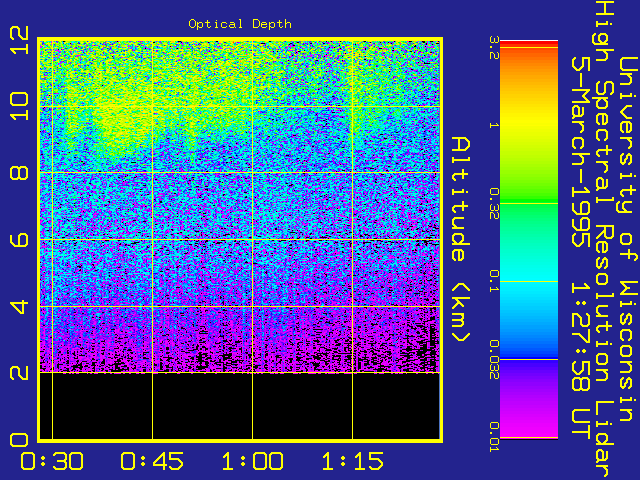Click the altitude axis label 8

tap(19, 173)
